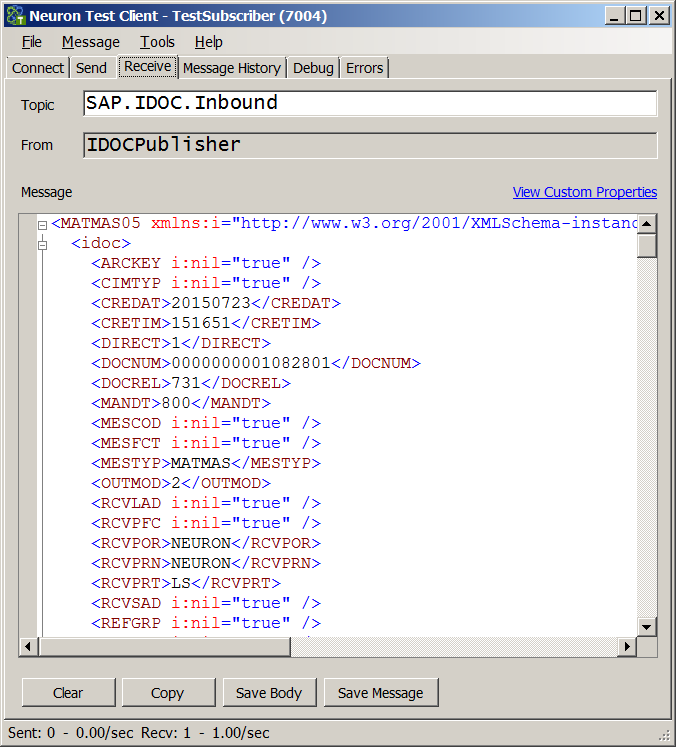
Task: Go to the Debug tab
Action: (x=313, y=68)
